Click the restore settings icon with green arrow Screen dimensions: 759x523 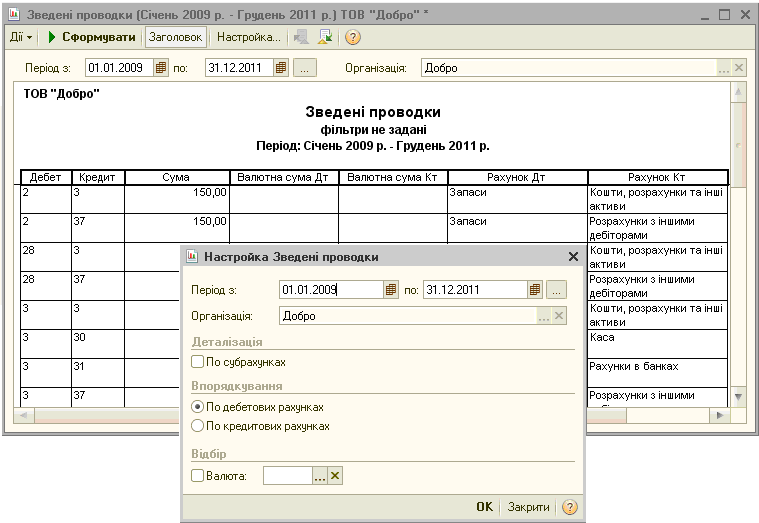pos(325,37)
